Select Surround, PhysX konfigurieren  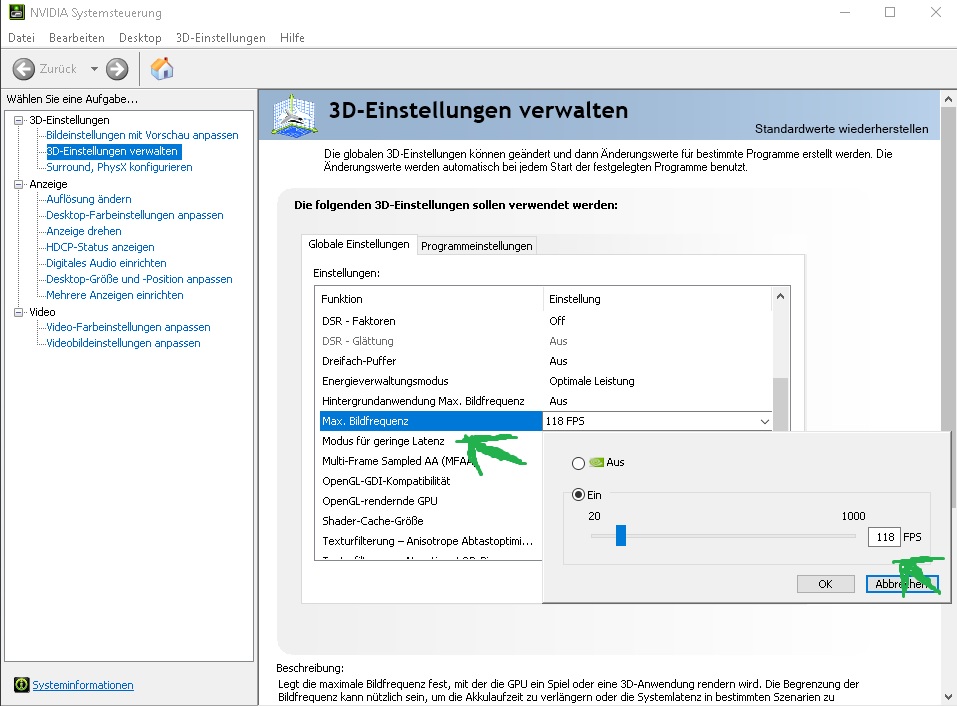click(119, 167)
